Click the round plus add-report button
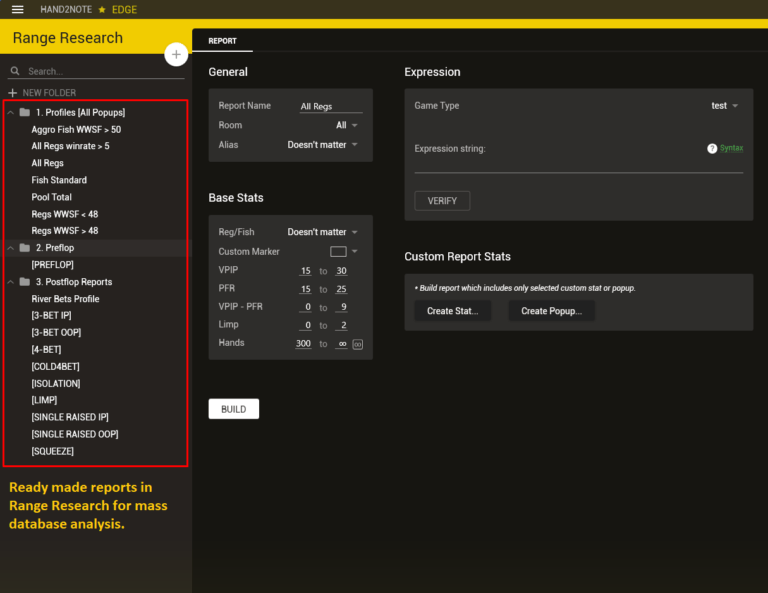 tap(176, 54)
